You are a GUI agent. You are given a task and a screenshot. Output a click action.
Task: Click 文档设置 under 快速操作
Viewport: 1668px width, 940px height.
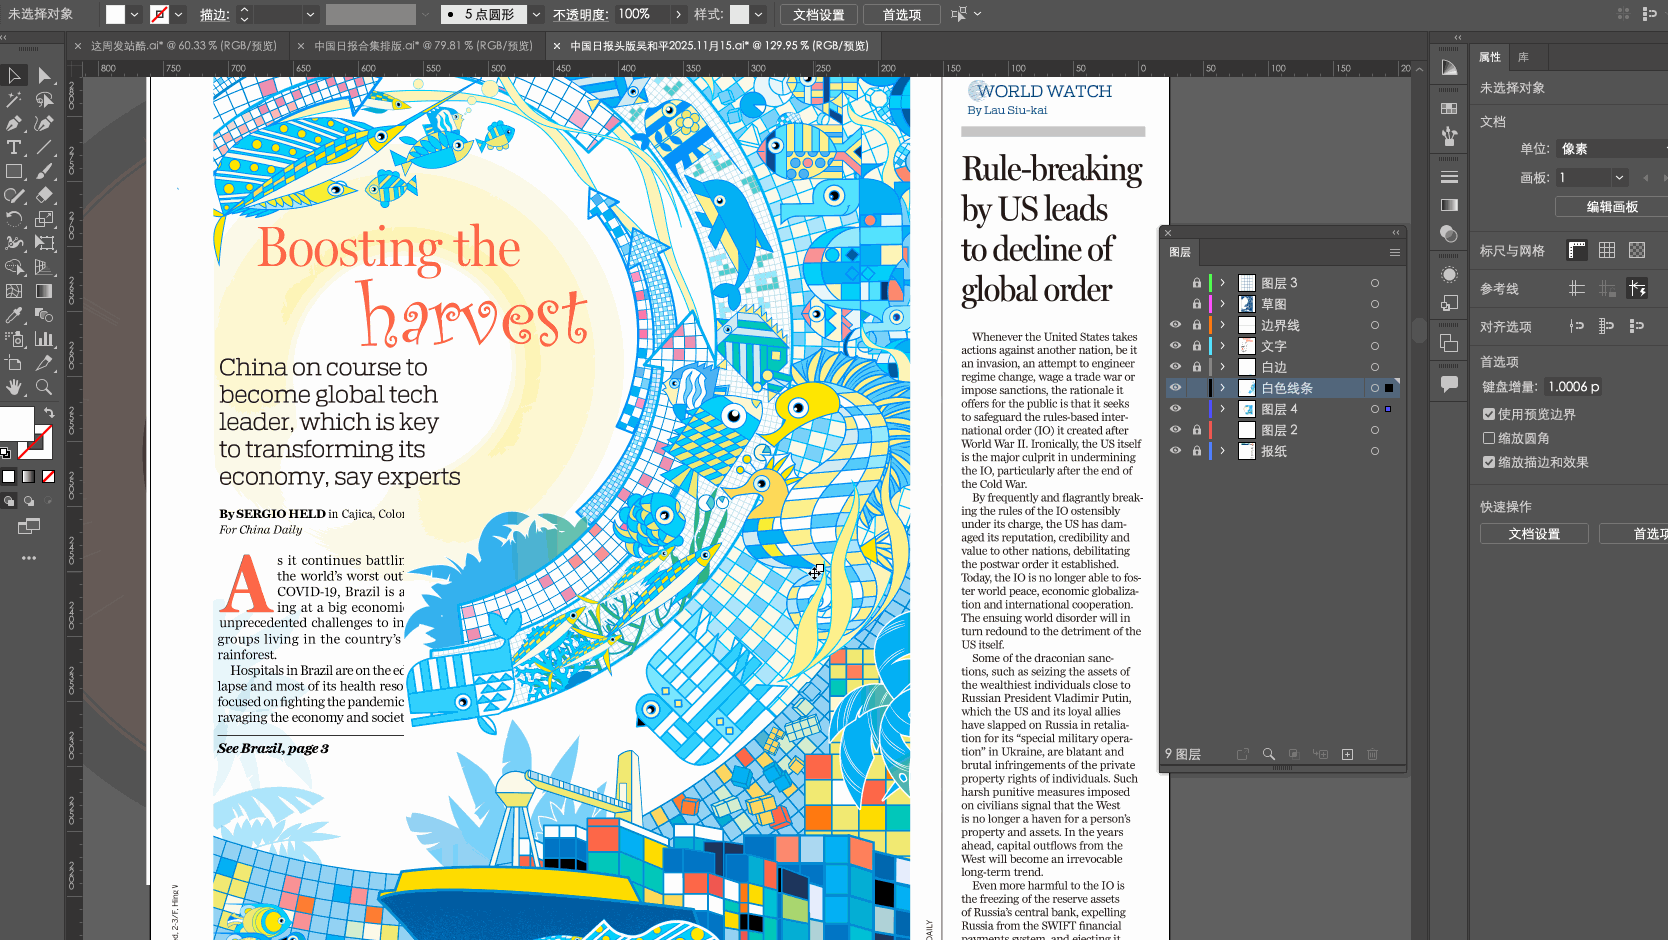tap(1534, 534)
